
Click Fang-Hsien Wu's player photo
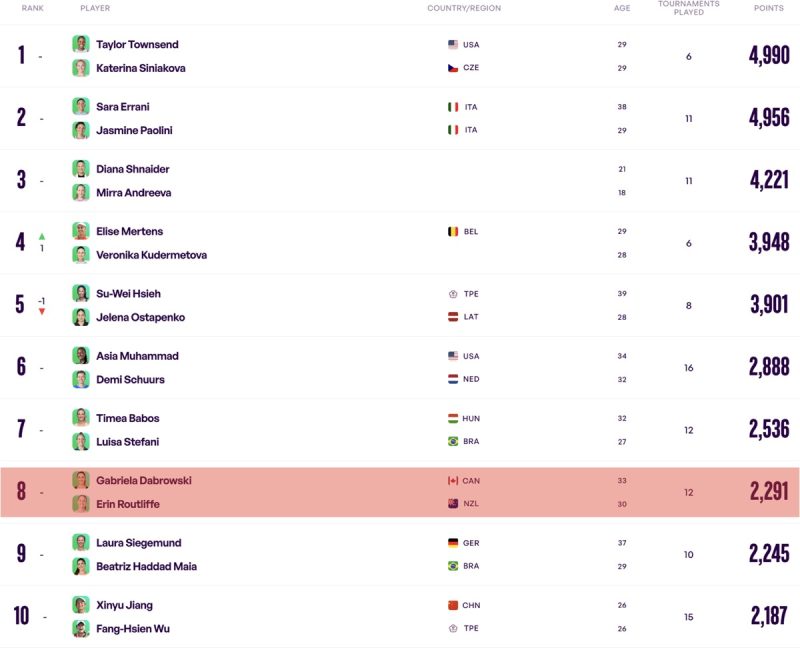[x=81, y=628]
